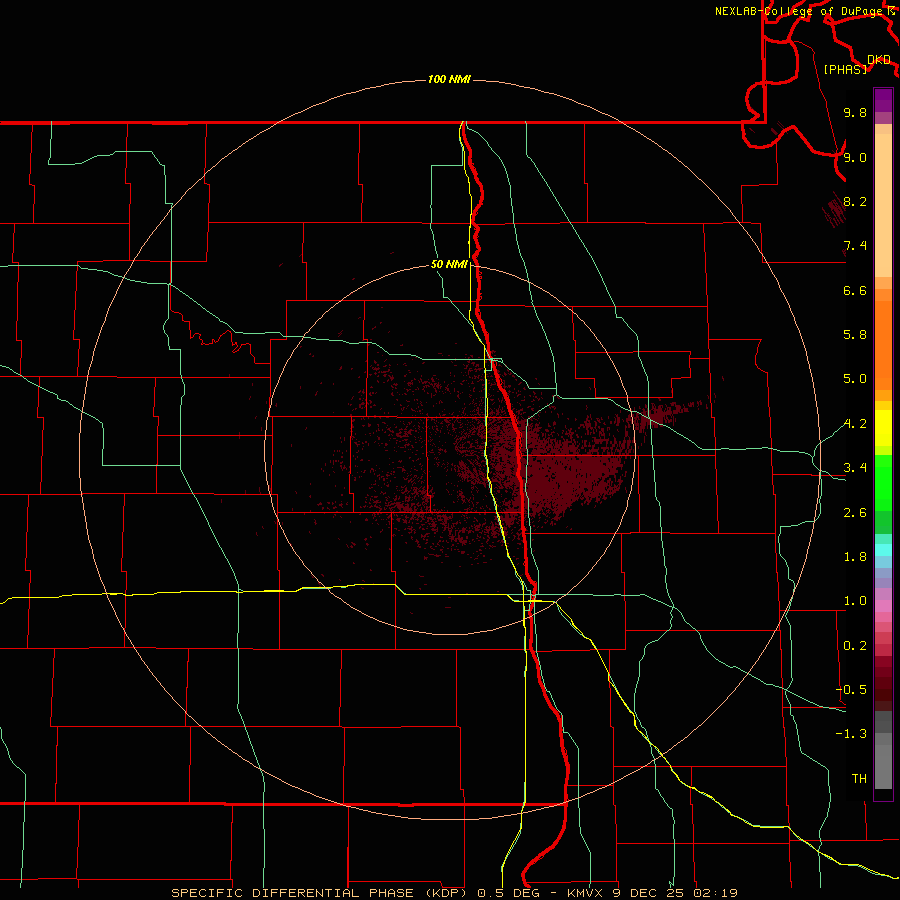Click the 100 NMI range ring label
This screenshot has height=900, width=900.
point(449,79)
